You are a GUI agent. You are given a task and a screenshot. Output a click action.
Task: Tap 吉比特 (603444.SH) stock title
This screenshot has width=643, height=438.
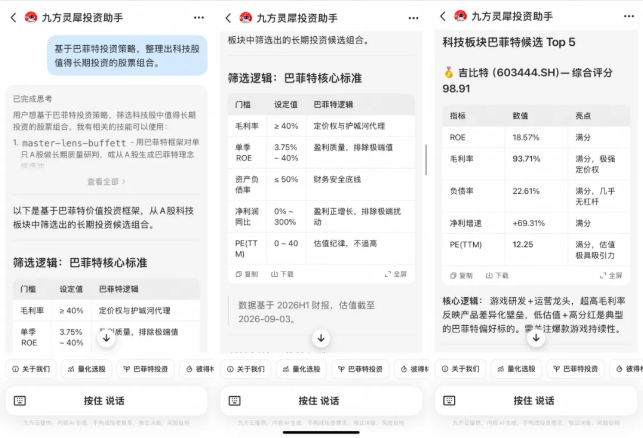pyautogui.click(x=527, y=80)
